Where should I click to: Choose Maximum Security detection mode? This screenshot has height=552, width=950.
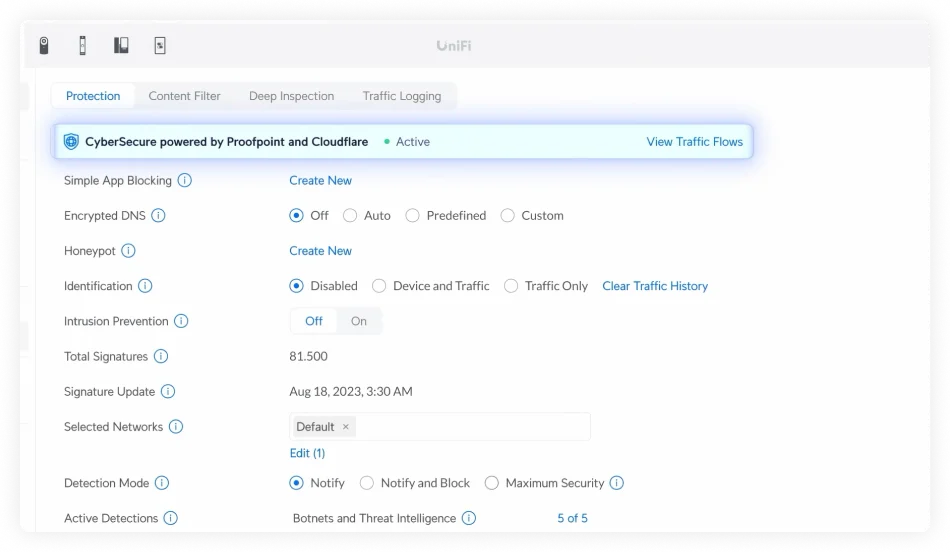(x=491, y=483)
